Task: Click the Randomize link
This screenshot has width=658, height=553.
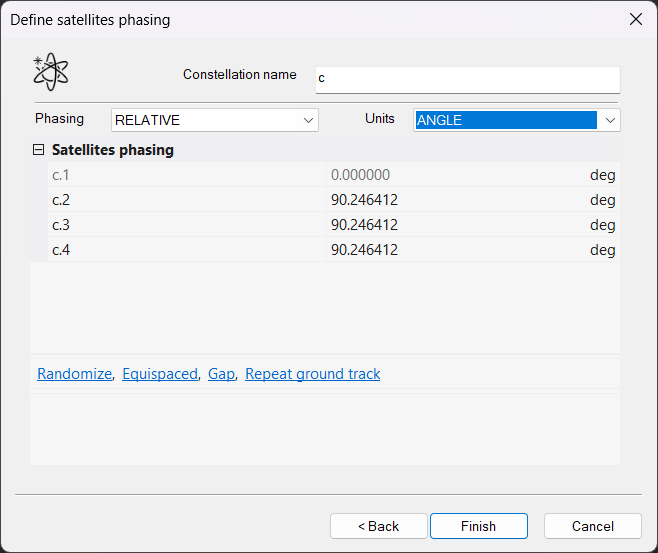Action: [x=74, y=374]
